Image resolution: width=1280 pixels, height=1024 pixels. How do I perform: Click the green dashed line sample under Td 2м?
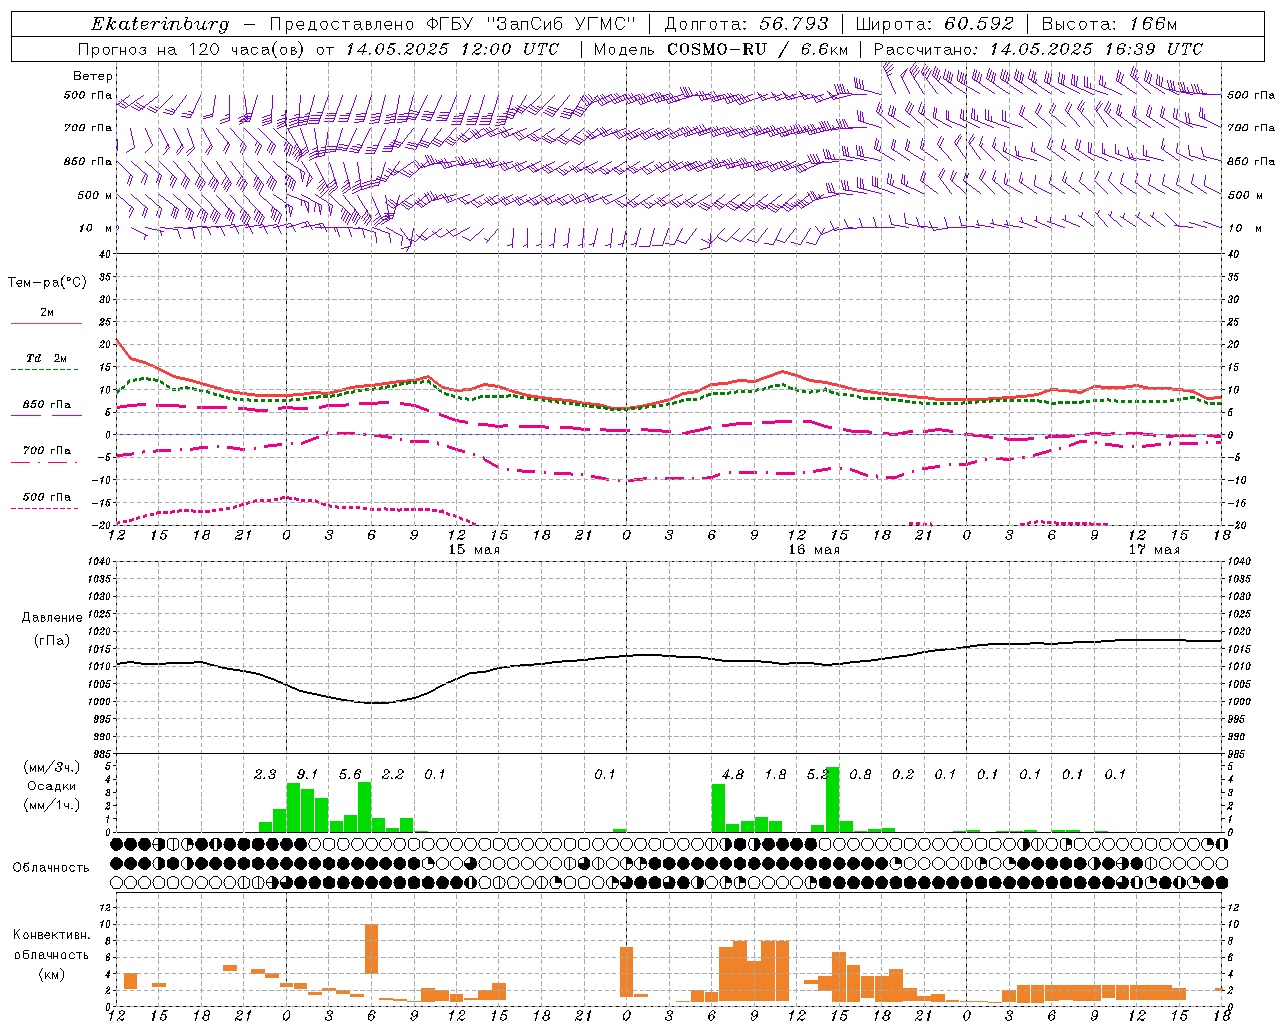pos(46,369)
